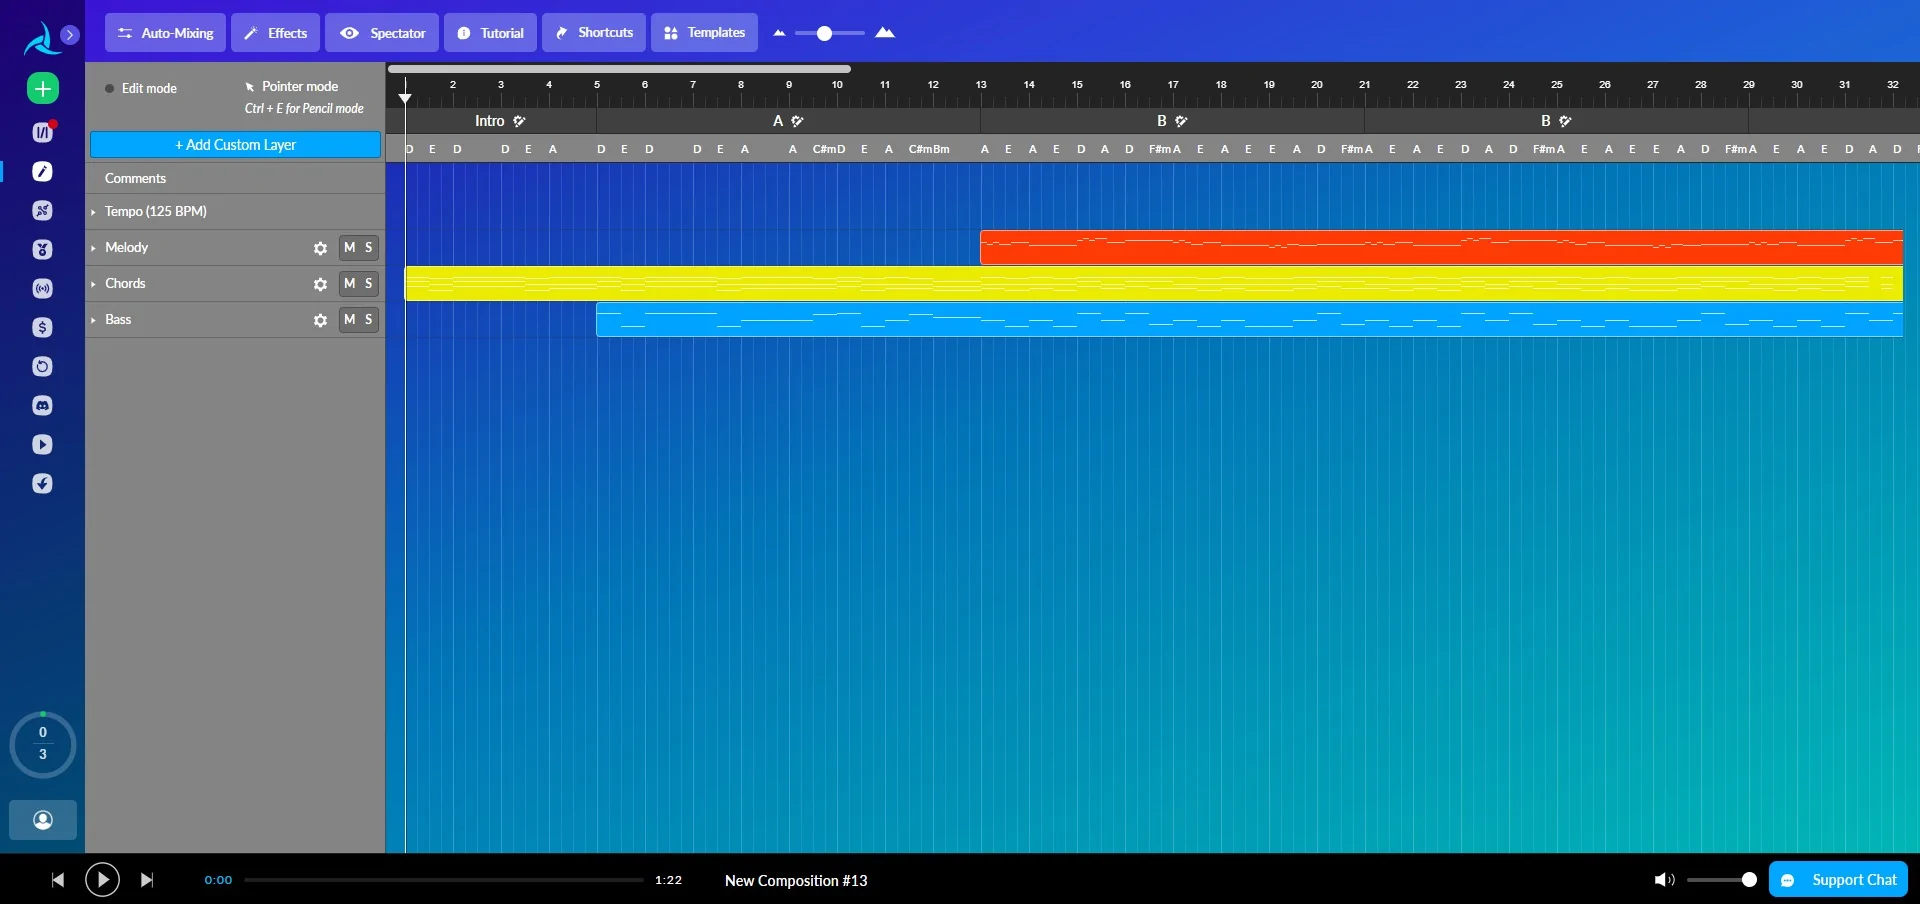Click the small mountain zoom-out icon
The width and height of the screenshot is (1920, 904).
tap(779, 33)
